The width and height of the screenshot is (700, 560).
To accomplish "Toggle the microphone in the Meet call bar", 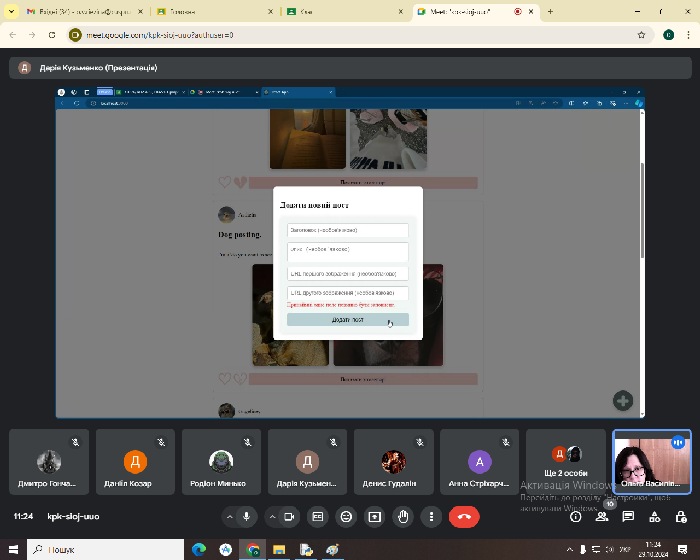I will click(246, 517).
